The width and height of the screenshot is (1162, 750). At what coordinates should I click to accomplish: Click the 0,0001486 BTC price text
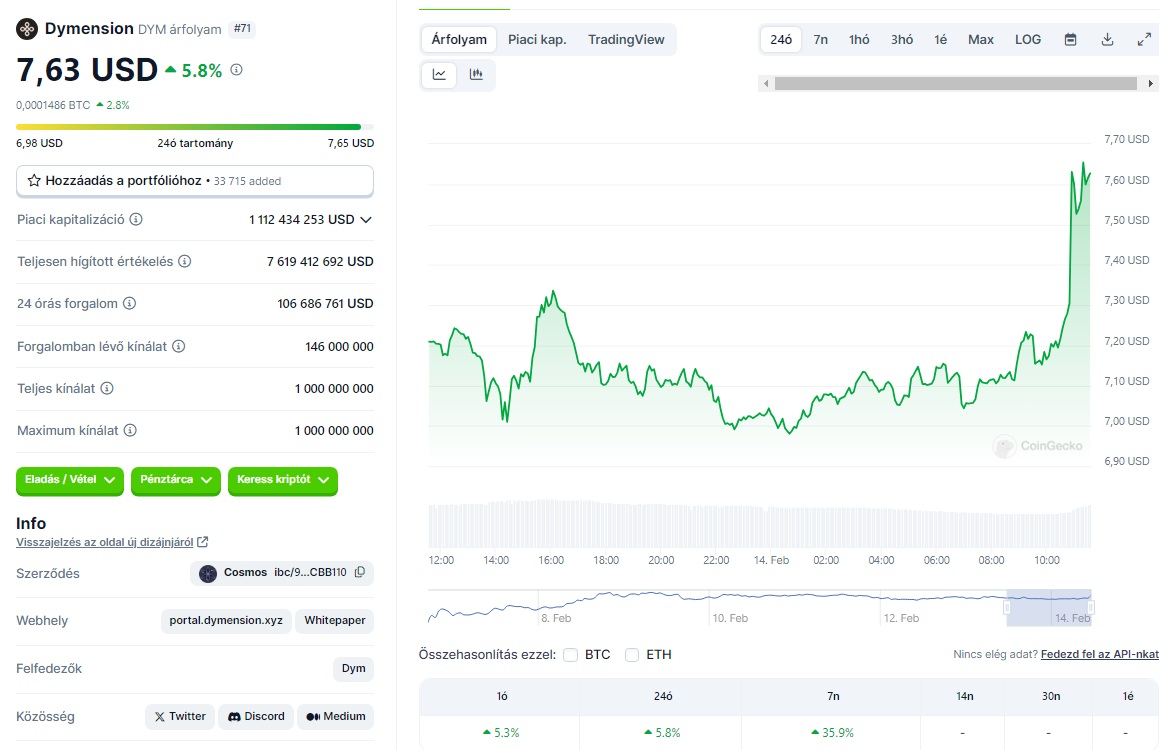click(53, 105)
